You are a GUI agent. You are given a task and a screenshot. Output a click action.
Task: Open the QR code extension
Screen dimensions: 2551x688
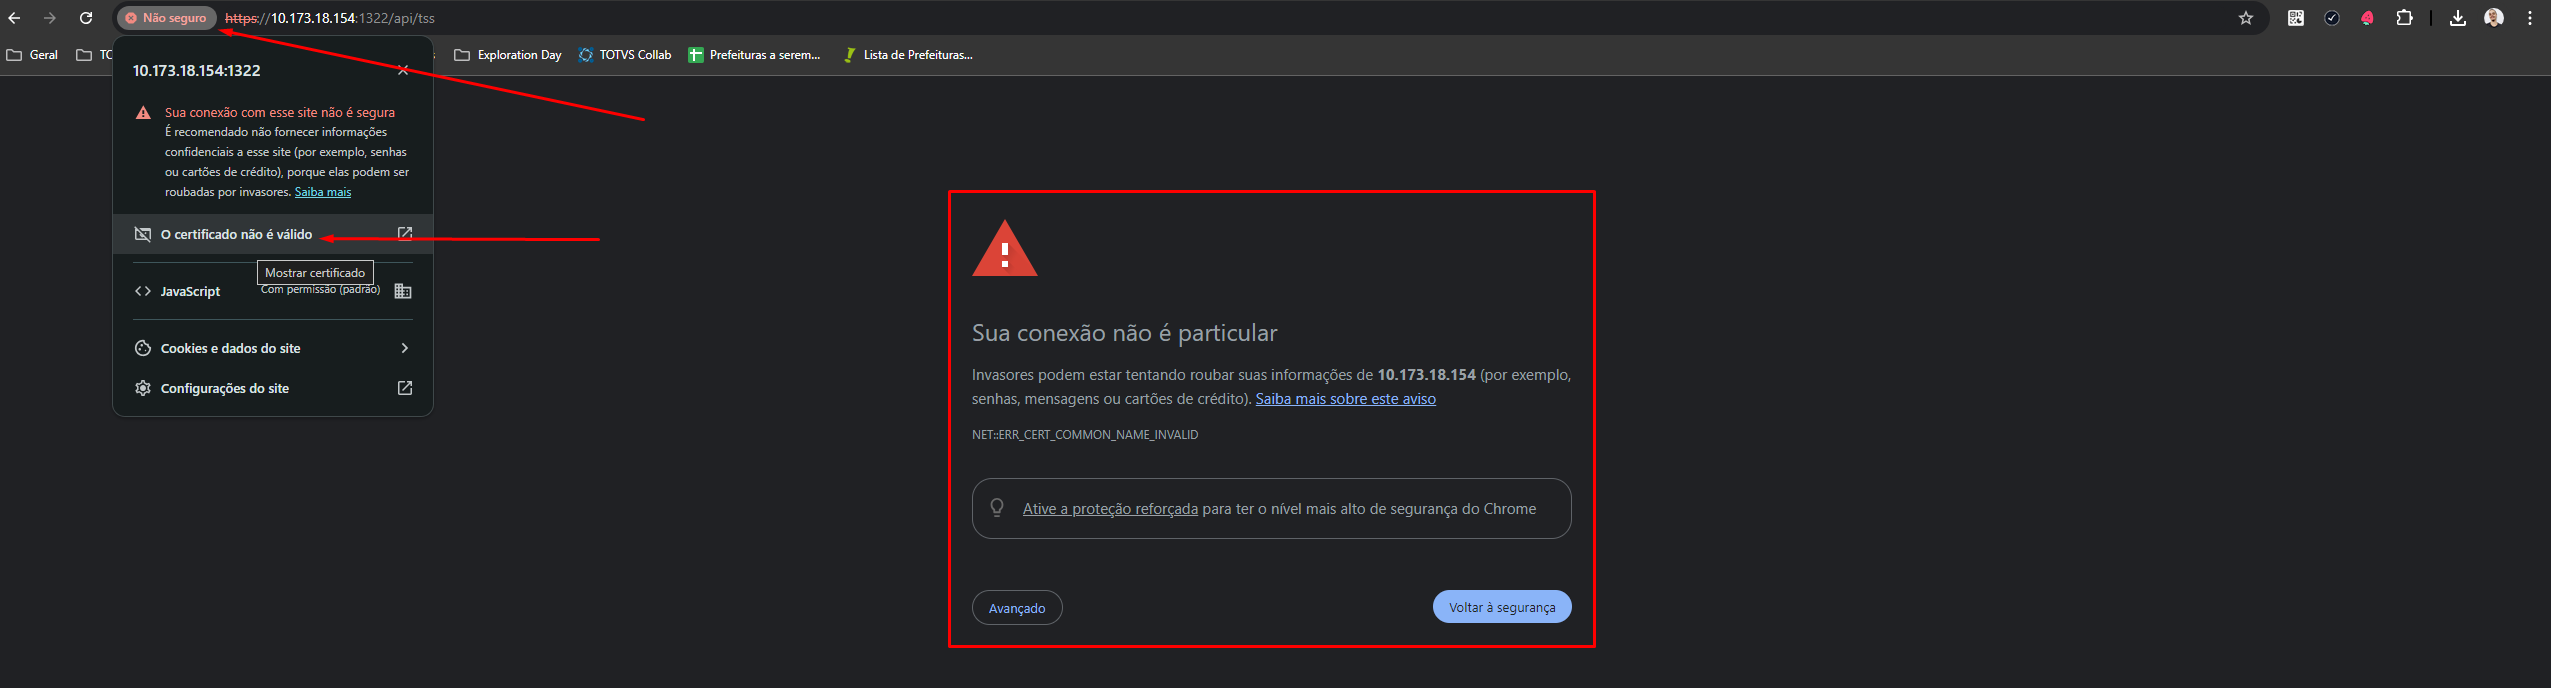tap(2296, 18)
